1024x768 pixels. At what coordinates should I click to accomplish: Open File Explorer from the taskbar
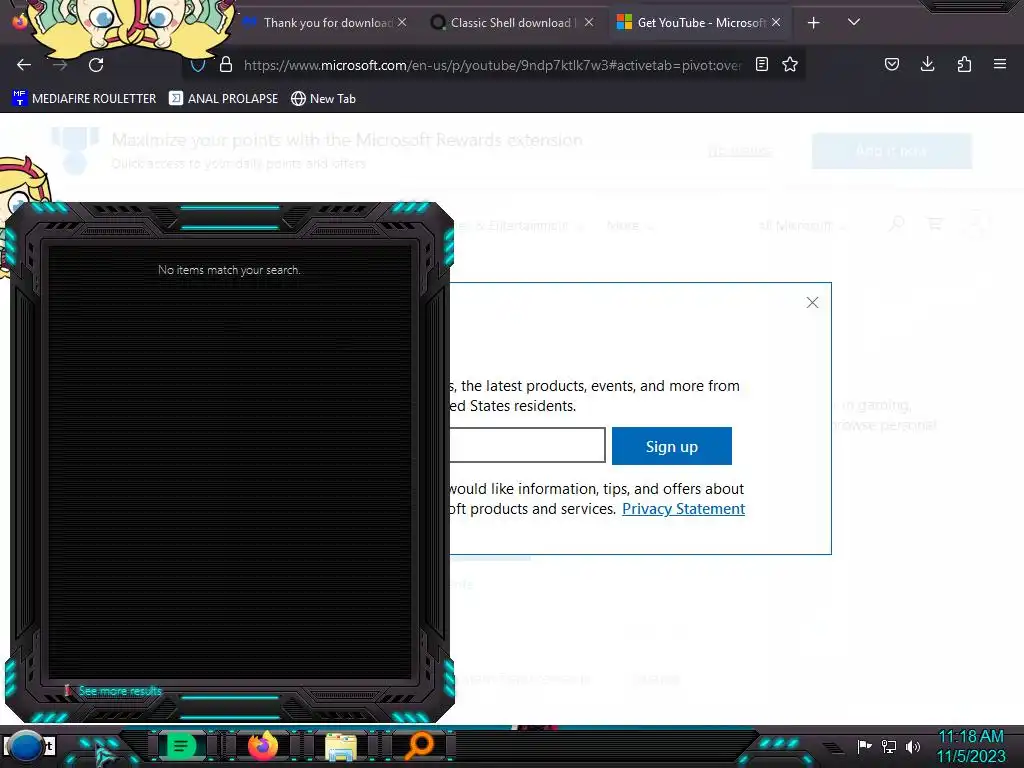coord(340,746)
